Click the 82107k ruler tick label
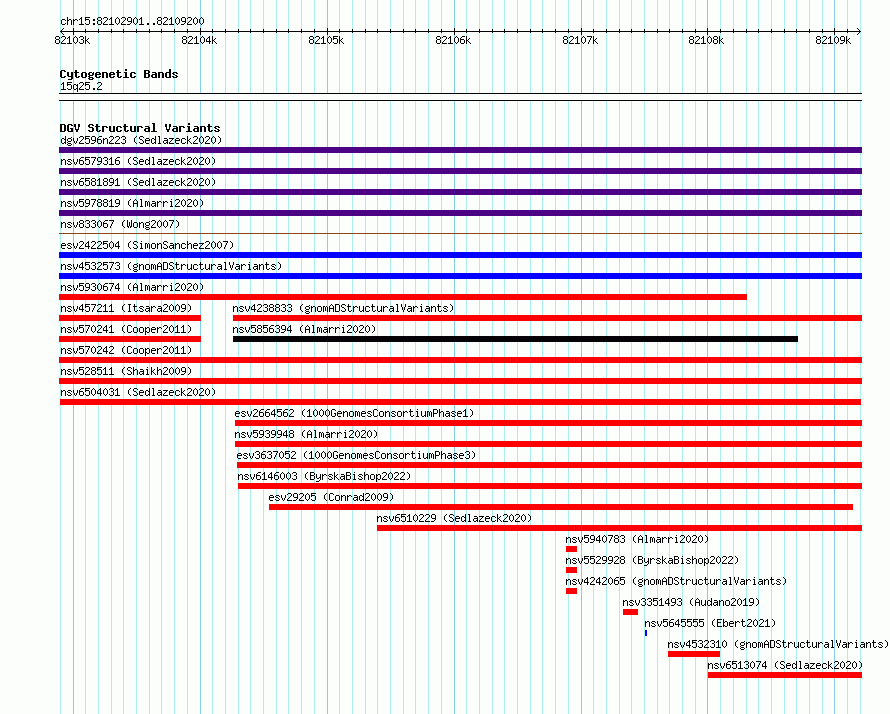890x714 pixels. point(580,40)
